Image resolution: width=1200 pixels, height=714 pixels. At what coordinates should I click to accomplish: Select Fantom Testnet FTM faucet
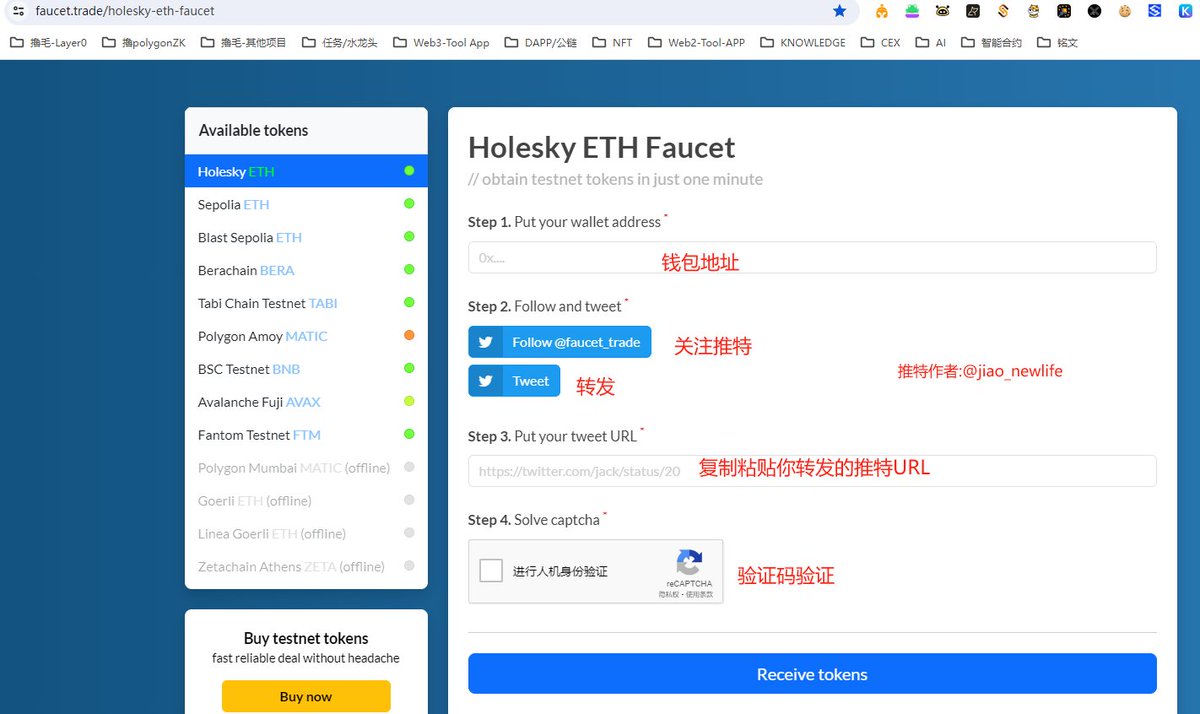(x=306, y=435)
